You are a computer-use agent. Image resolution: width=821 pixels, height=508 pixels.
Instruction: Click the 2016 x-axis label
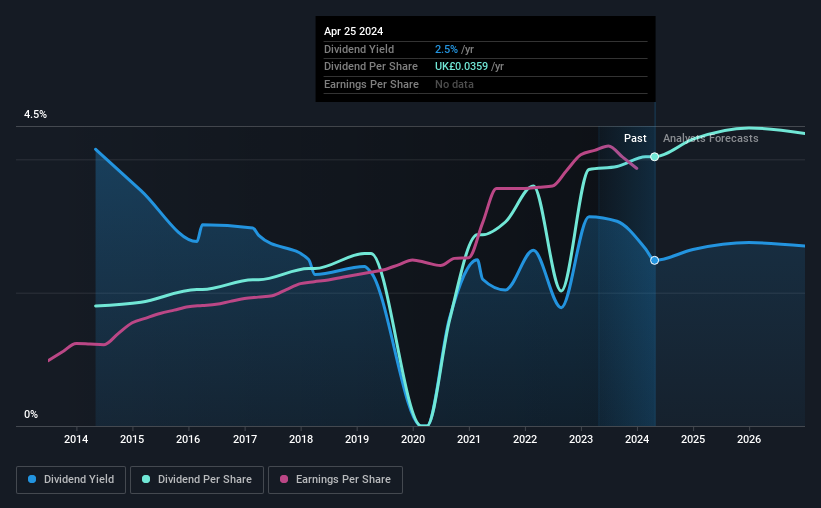[x=188, y=439]
